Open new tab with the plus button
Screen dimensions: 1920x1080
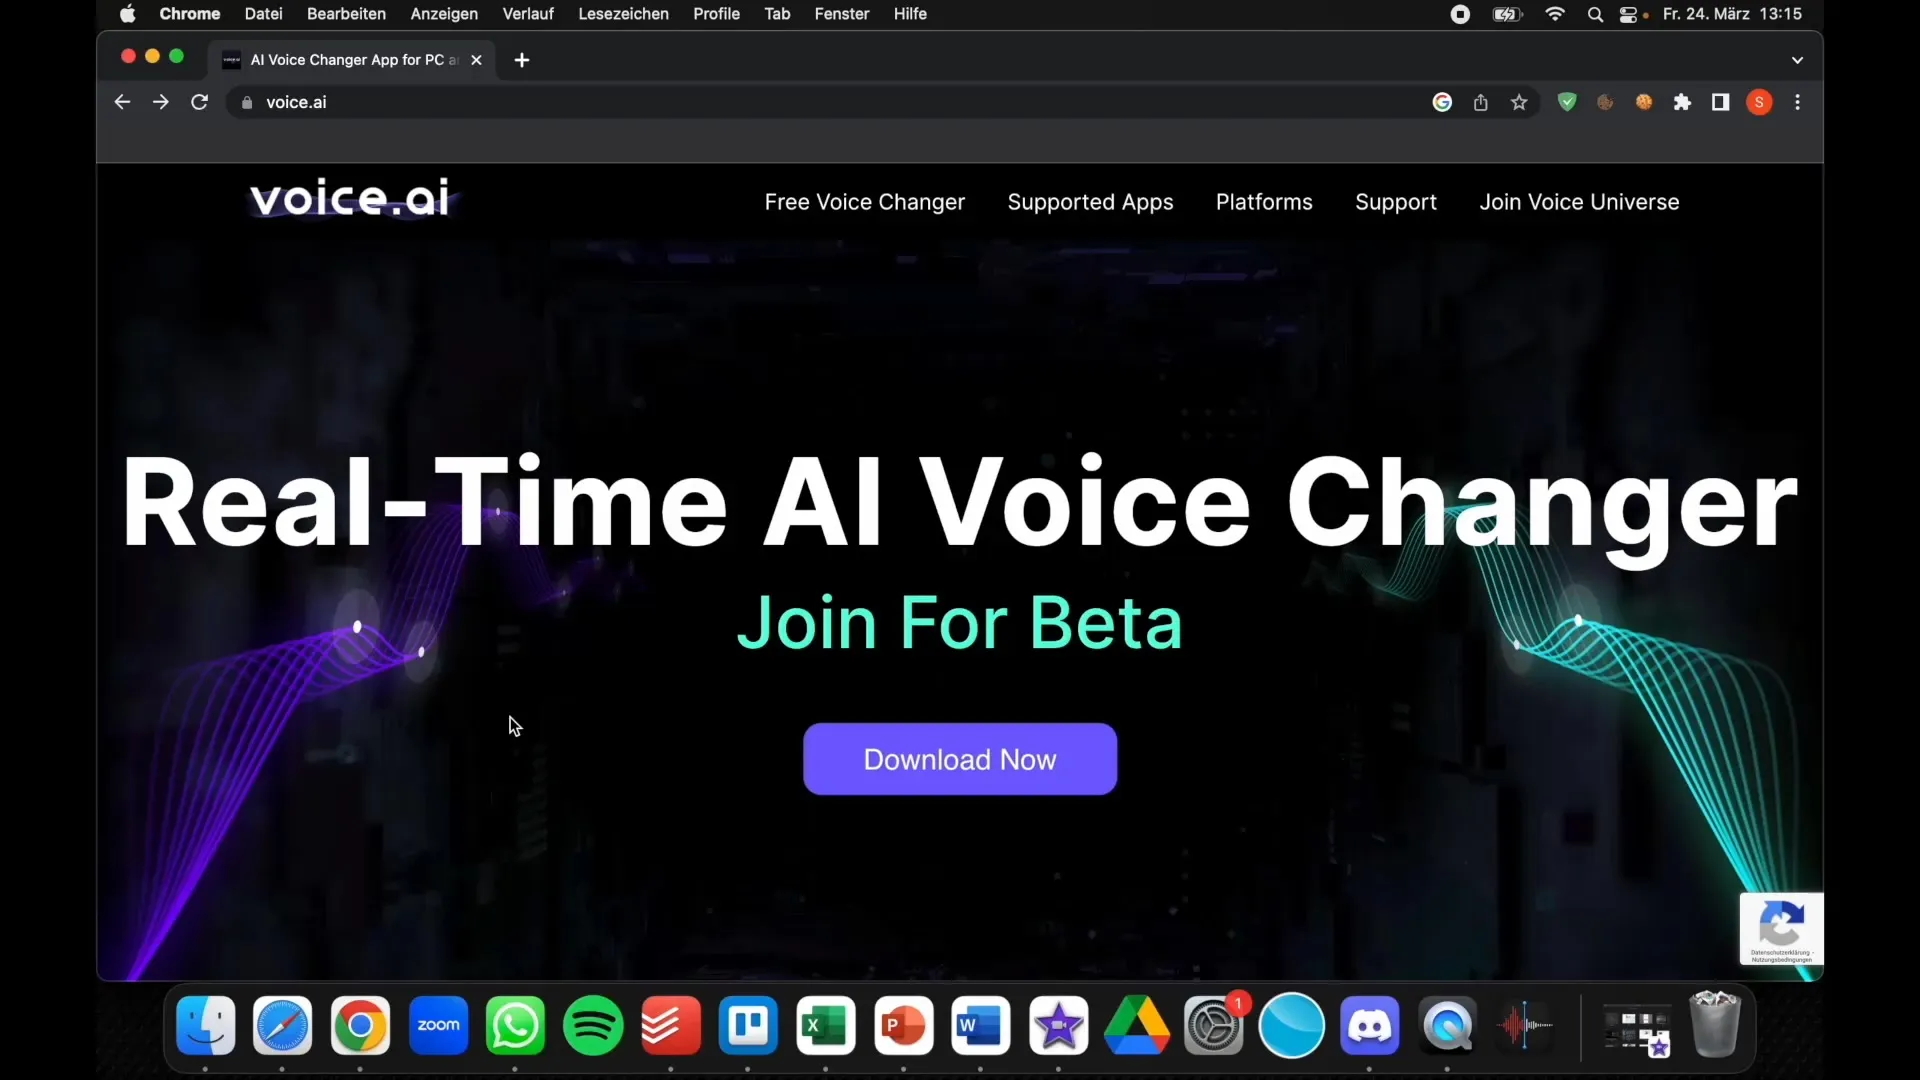click(521, 59)
